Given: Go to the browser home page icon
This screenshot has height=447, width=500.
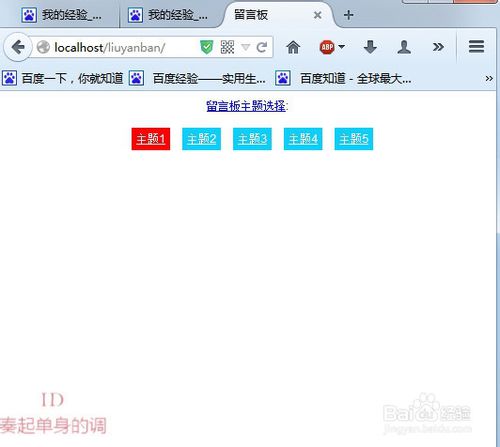Looking at the screenshot, I should tap(293, 47).
